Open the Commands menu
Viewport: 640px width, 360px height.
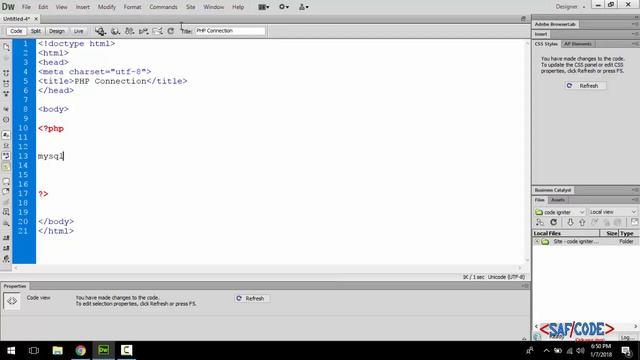[163, 7]
